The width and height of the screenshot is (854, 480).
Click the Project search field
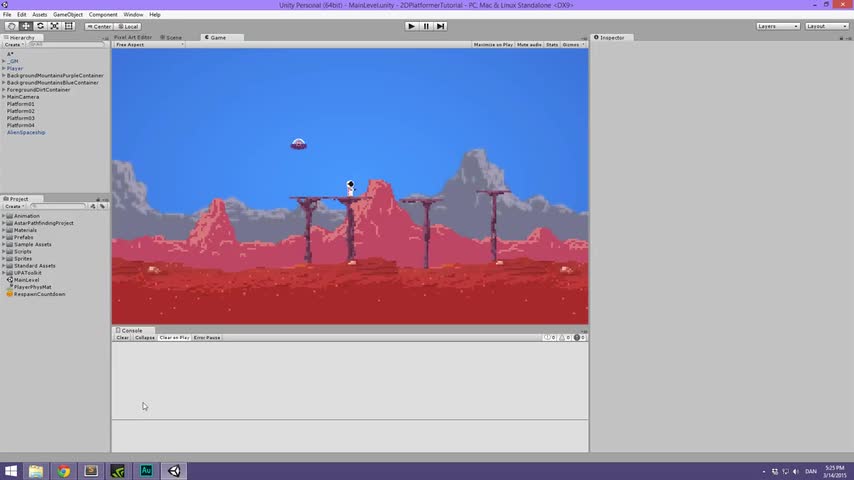point(58,206)
